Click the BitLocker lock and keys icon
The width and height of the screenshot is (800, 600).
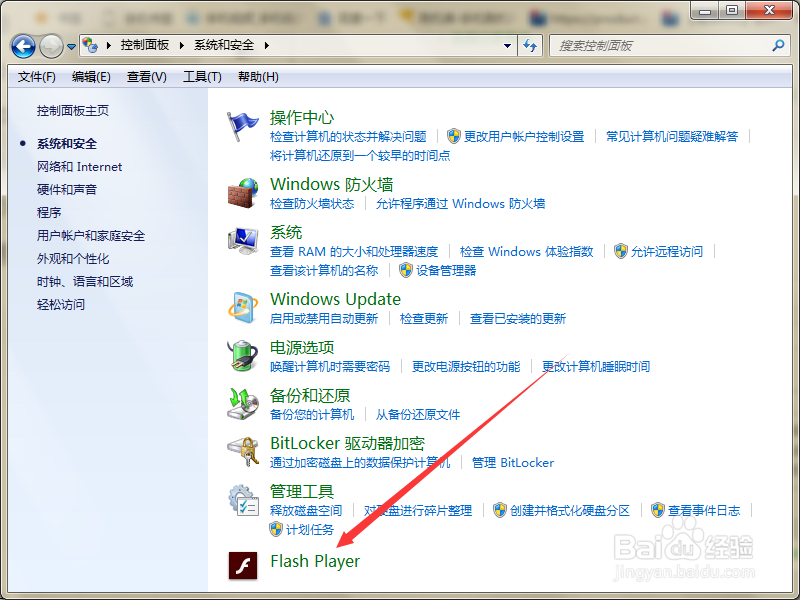[x=242, y=451]
